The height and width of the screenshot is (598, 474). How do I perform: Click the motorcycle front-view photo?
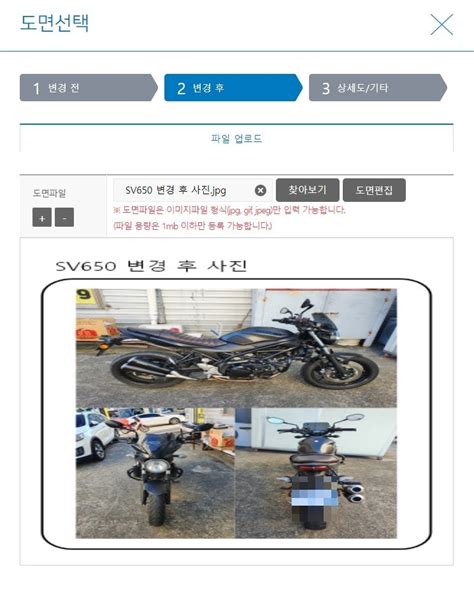click(x=156, y=473)
